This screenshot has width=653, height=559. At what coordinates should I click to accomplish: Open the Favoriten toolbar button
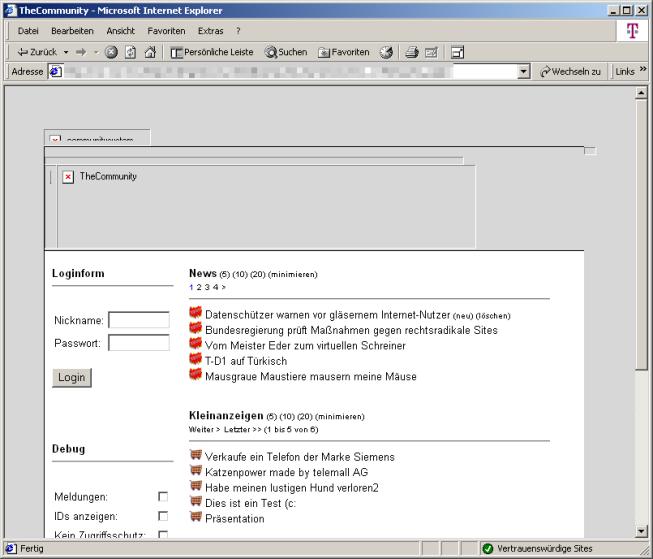coord(344,52)
